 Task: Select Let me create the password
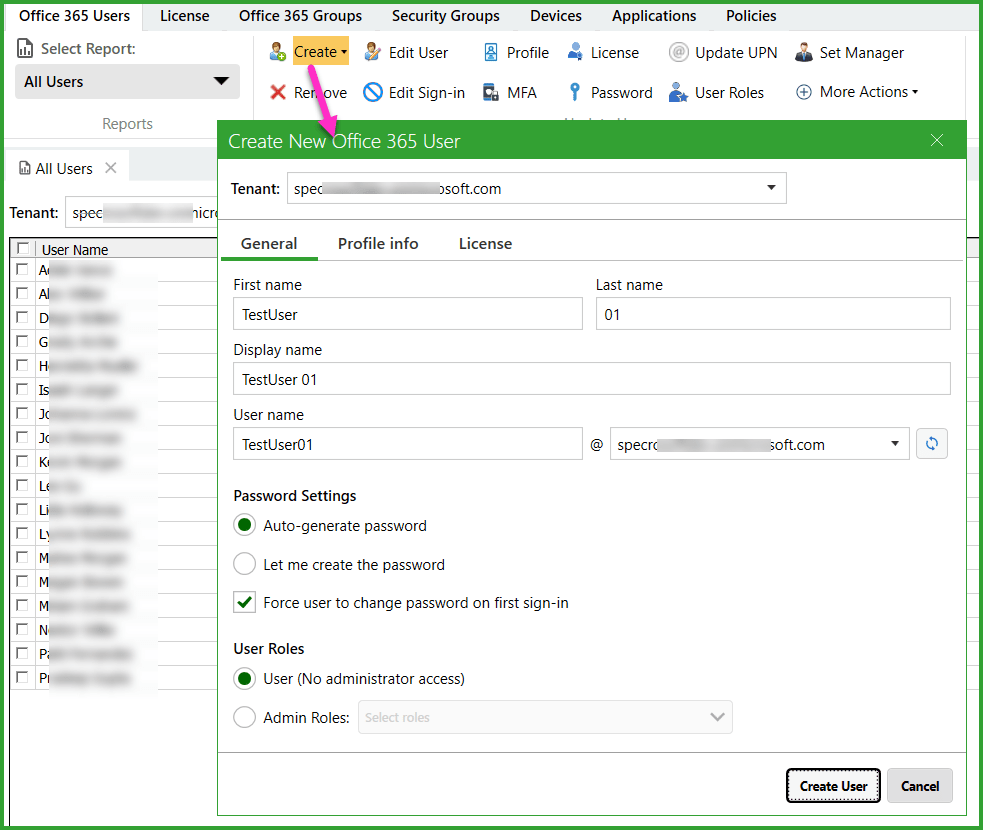(244, 564)
